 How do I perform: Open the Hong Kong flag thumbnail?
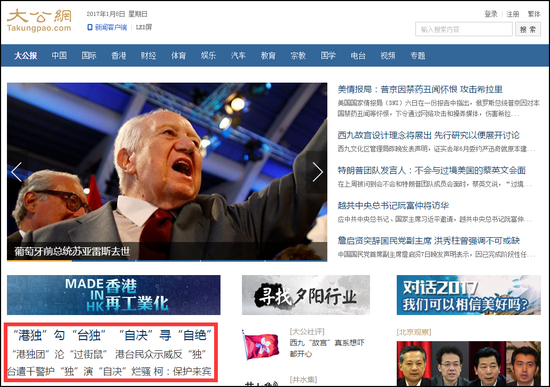coord(261,346)
